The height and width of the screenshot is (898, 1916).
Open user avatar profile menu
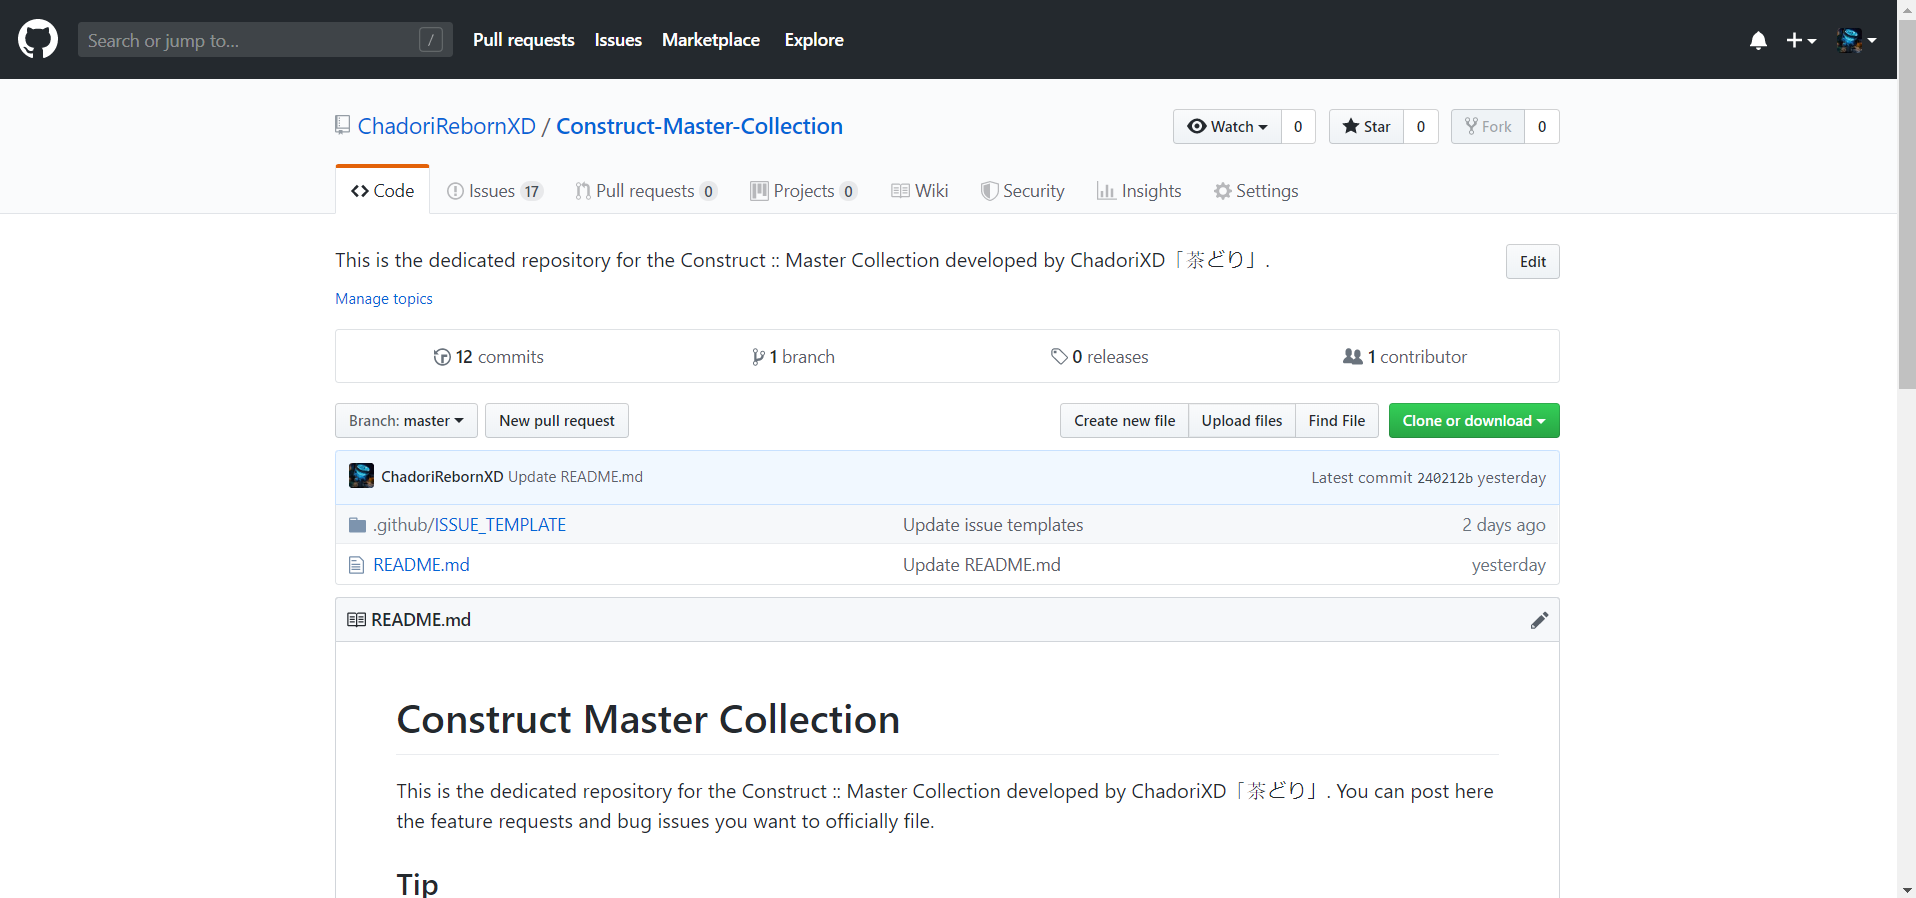1856,40
